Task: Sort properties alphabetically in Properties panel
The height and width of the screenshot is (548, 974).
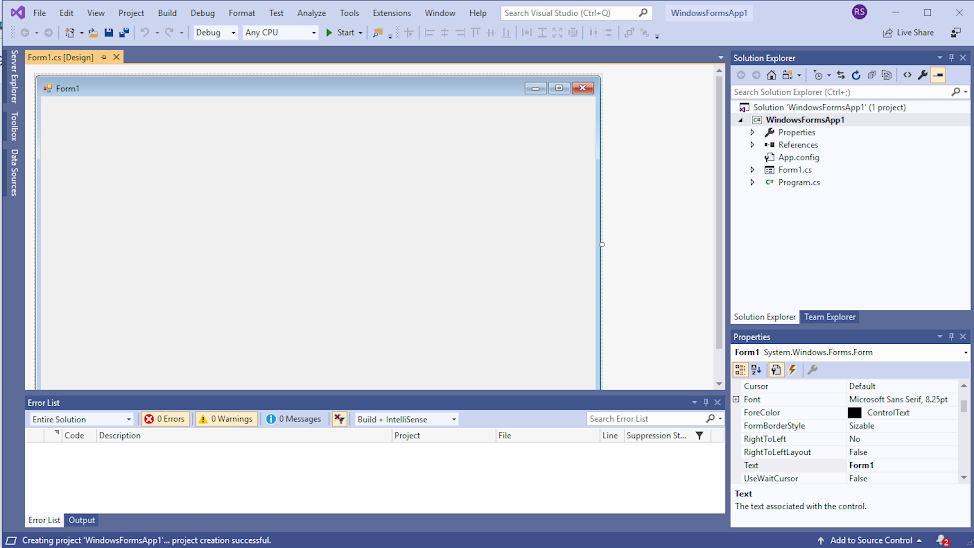Action: pyautogui.click(x=756, y=370)
